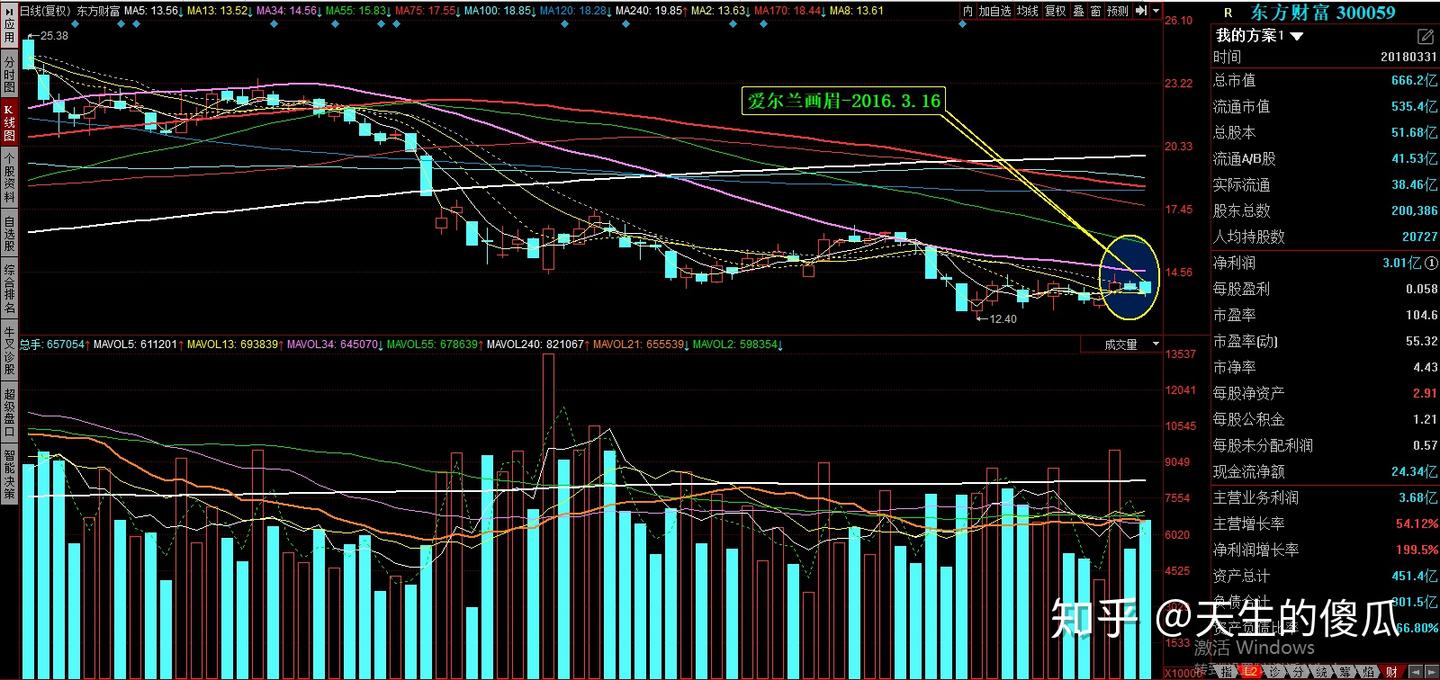
Task: Click the 资产总计 row
Action: [x=1325, y=575]
